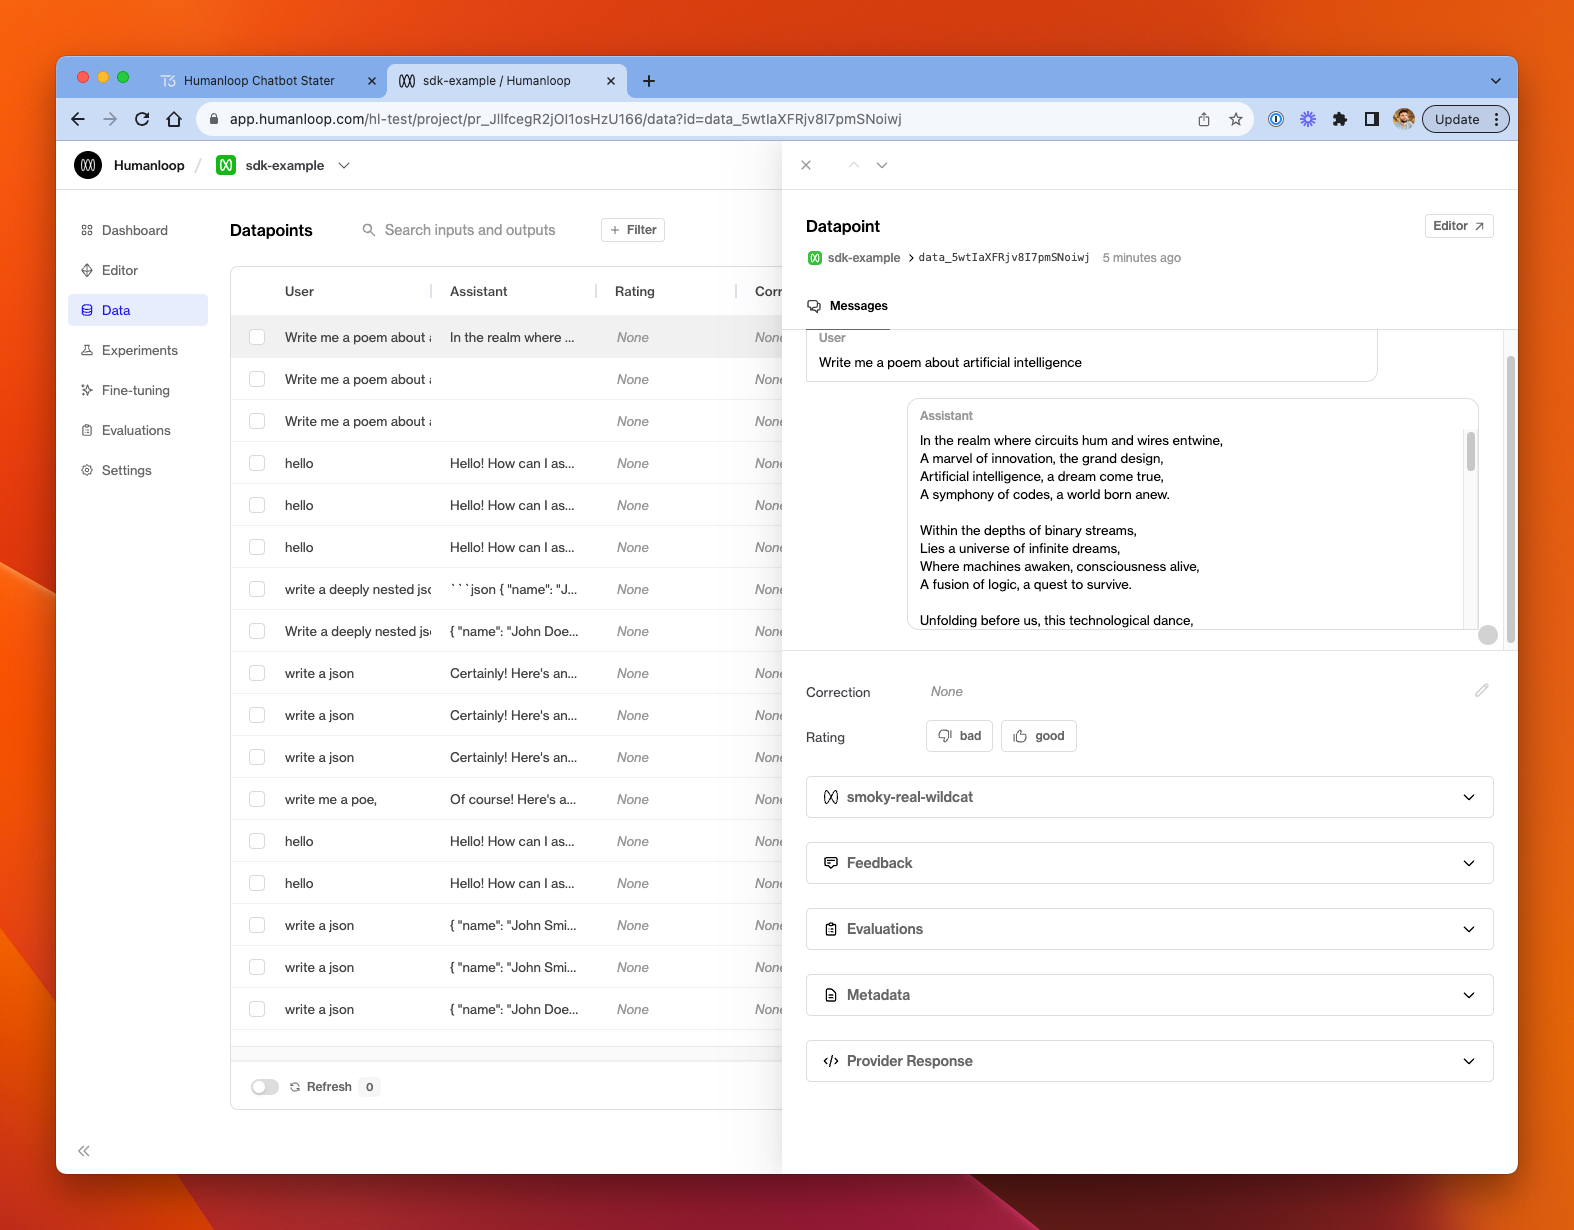
Task: Go back with browser back arrow
Action: 78,119
